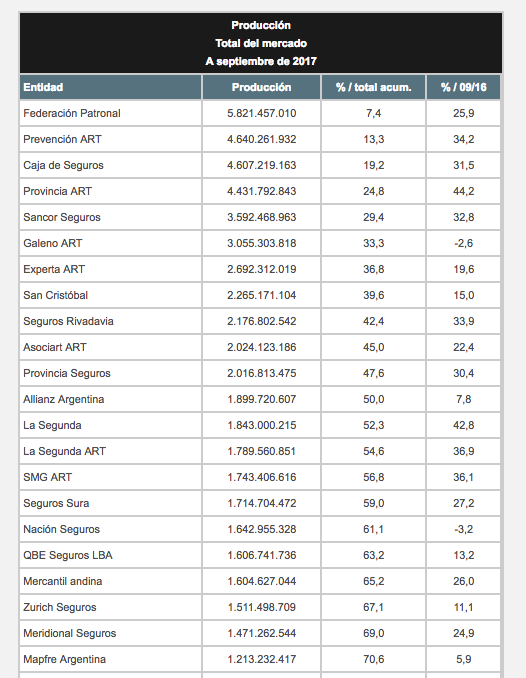This screenshot has width=526, height=678.
Task: Click Sancor Seguros production figure 3.592.468.963
Action: [x=262, y=217]
